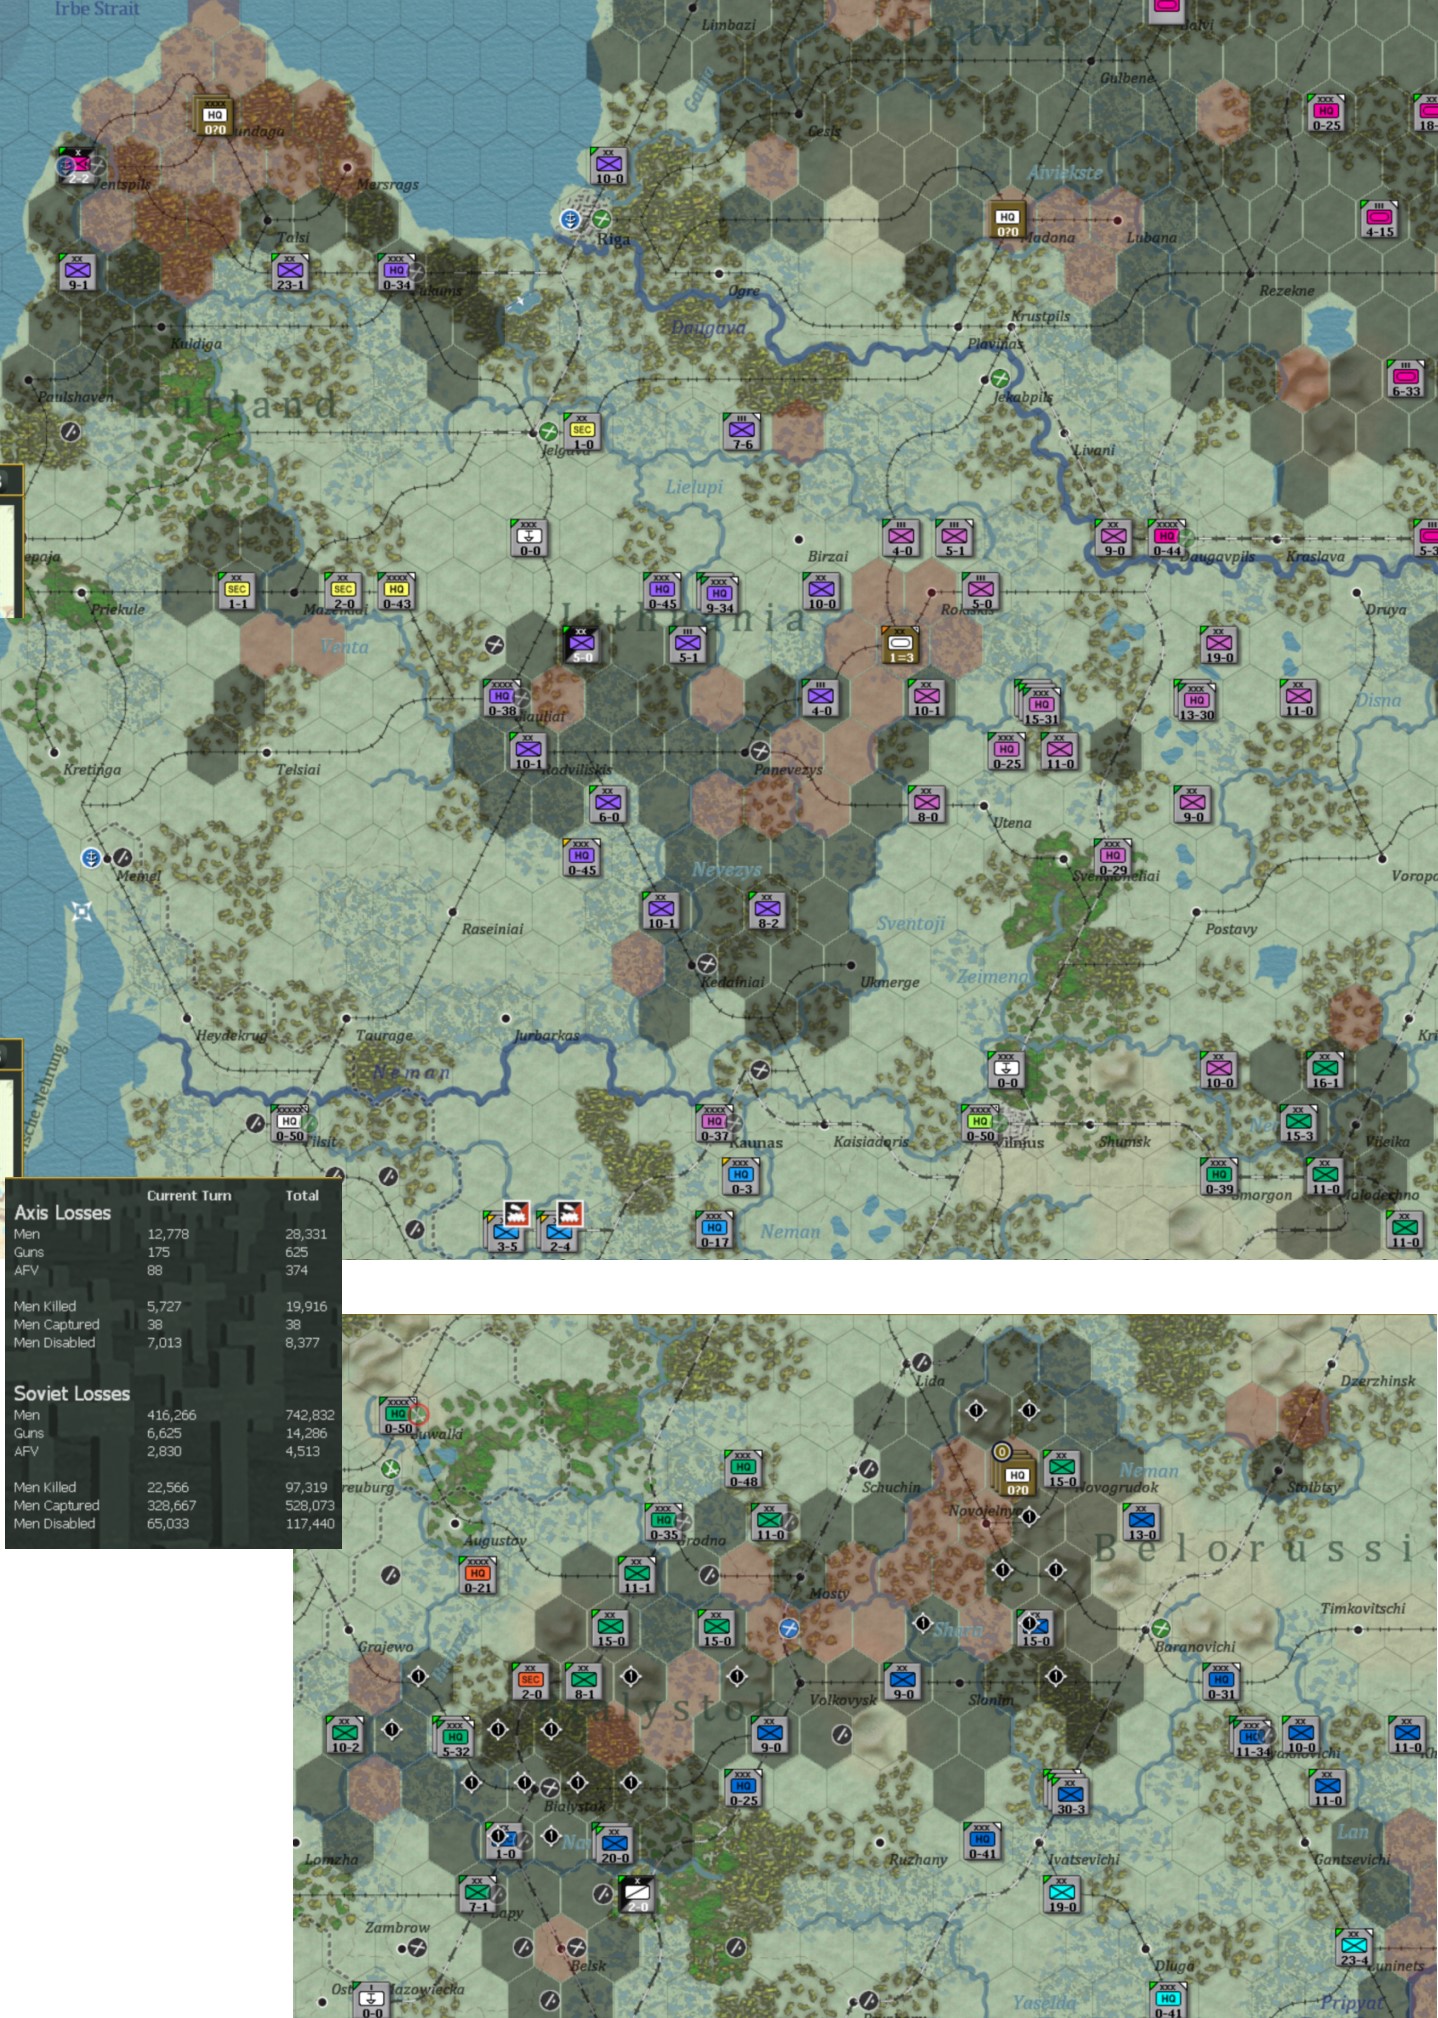Screen dimensions: 1438x2018
Task: Select the 0-38 HQ near Siauliai
Action: click(502, 698)
